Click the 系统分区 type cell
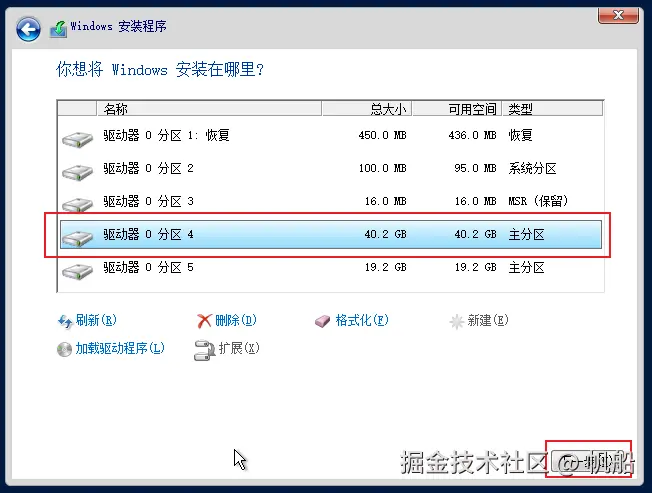Image resolution: width=652 pixels, height=493 pixels. coord(532,168)
